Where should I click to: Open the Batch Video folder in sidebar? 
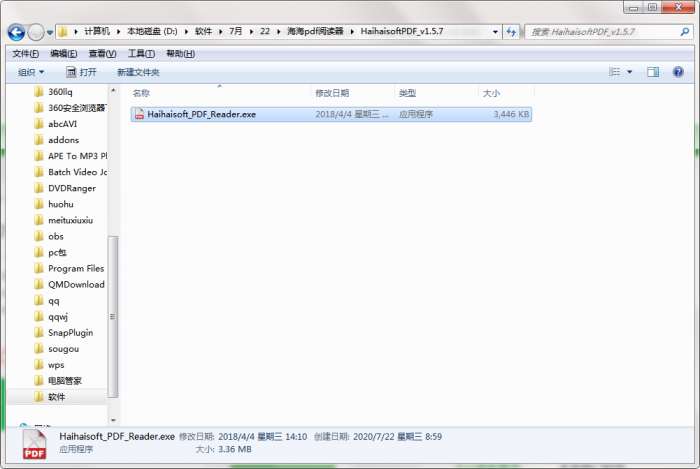(x=71, y=172)
